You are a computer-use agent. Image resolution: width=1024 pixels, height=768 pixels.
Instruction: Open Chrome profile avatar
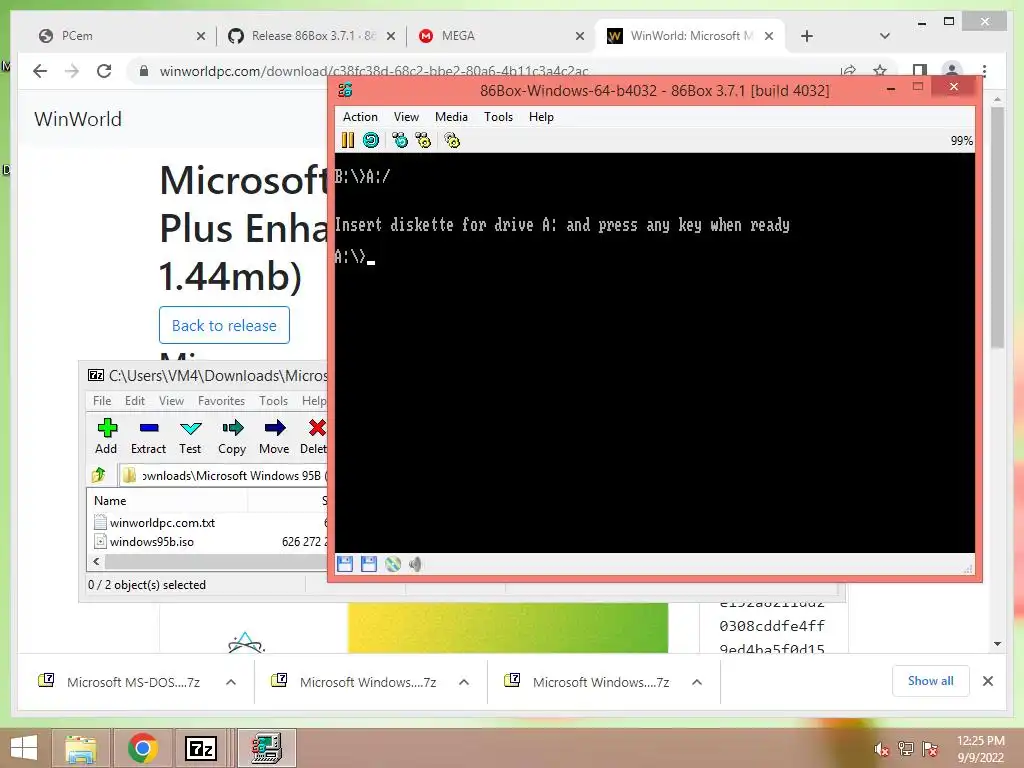[x=952, y=71]
